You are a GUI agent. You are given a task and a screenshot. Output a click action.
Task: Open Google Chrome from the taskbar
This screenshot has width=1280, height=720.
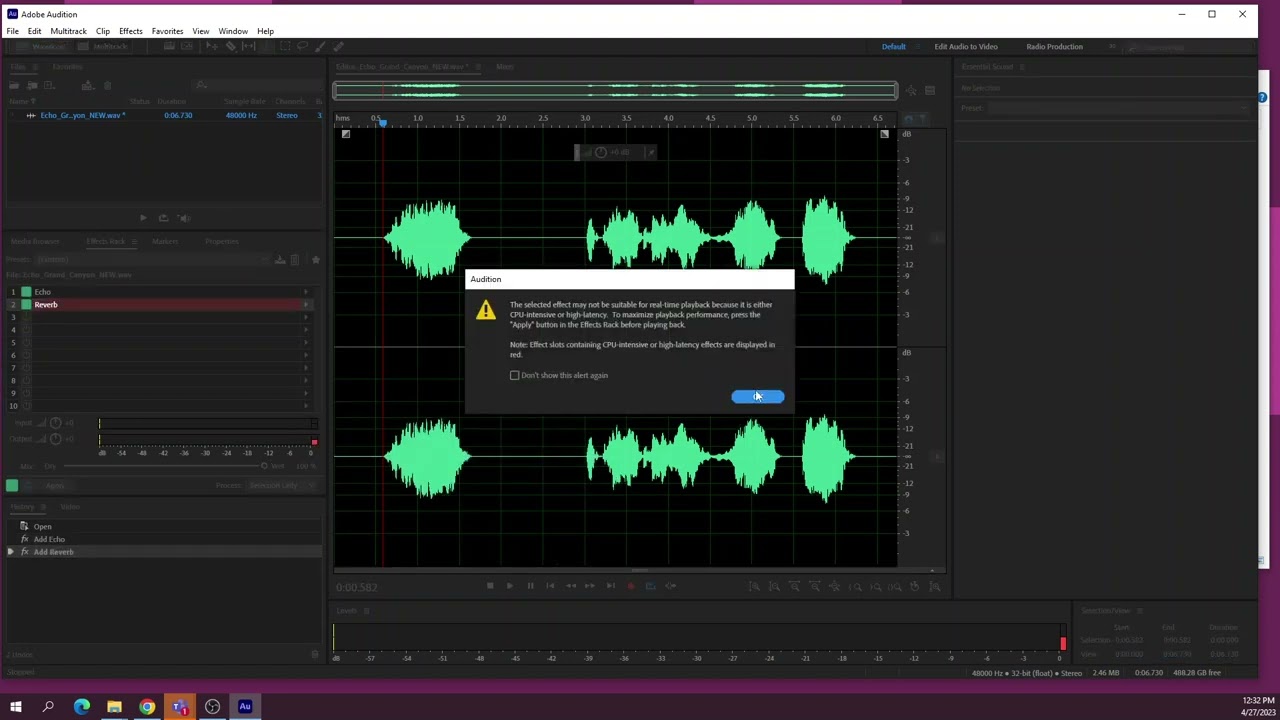(x=147, y=707)
